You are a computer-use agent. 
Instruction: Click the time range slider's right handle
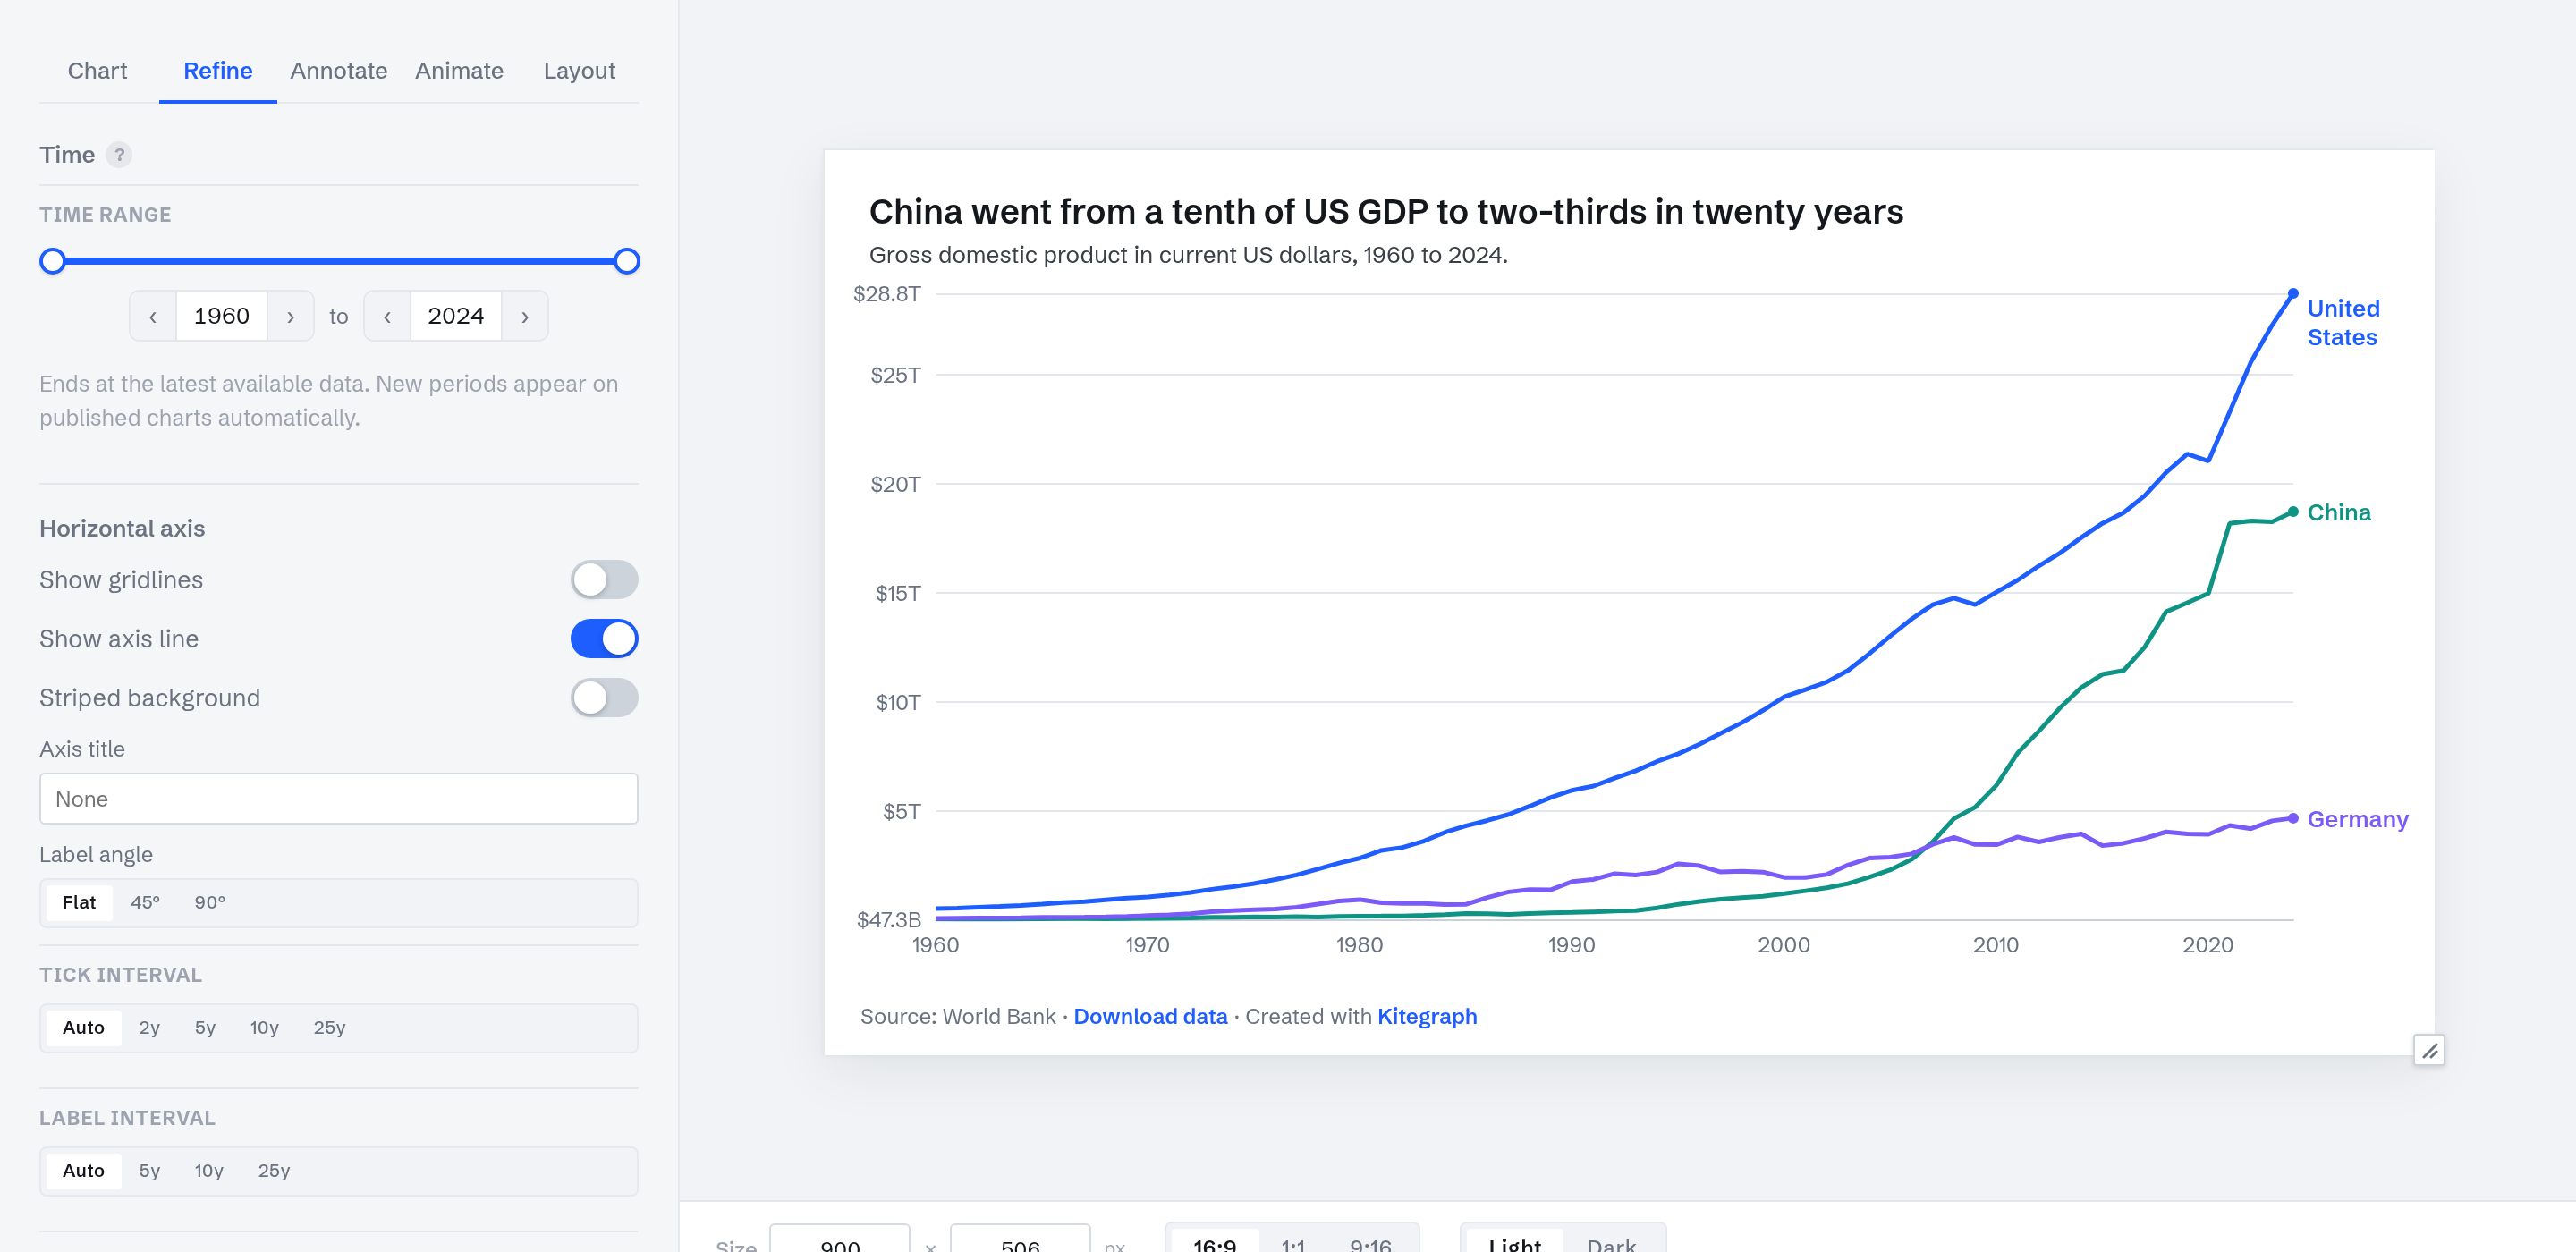tap(627, 262)
